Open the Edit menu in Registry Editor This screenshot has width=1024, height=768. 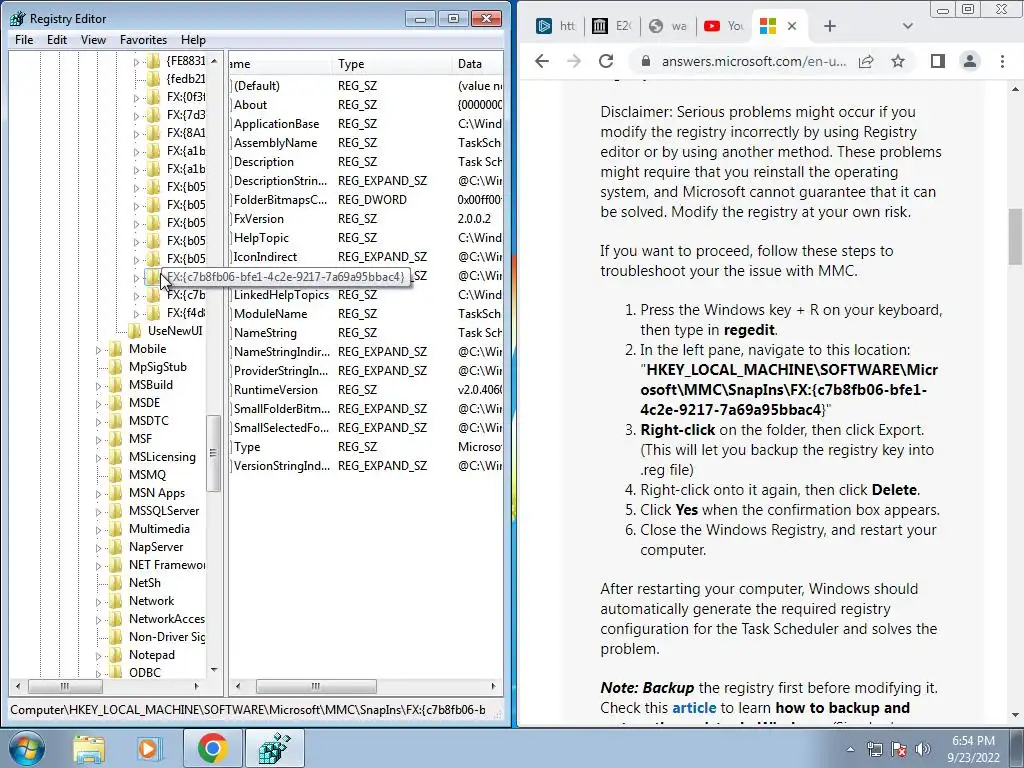click(57, 40)
